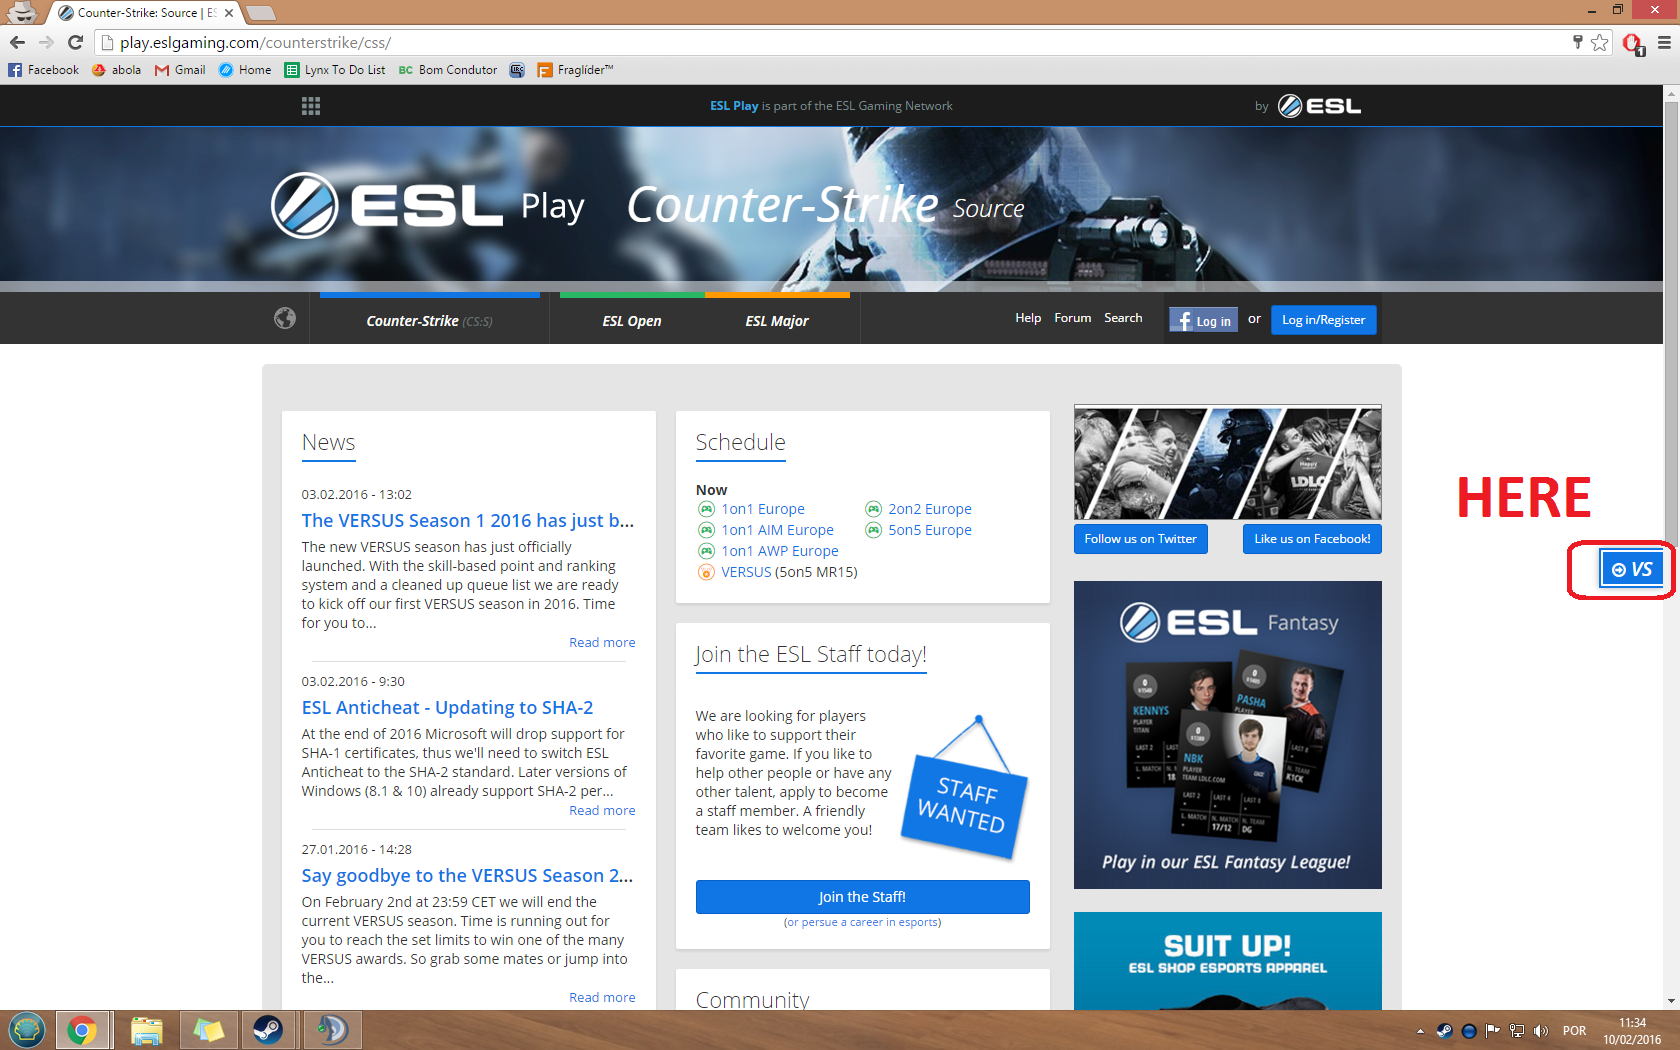This screenshot has width=1680, height=1050.
Task: Click the browser forward arrow
Action: tap(46, 42)
